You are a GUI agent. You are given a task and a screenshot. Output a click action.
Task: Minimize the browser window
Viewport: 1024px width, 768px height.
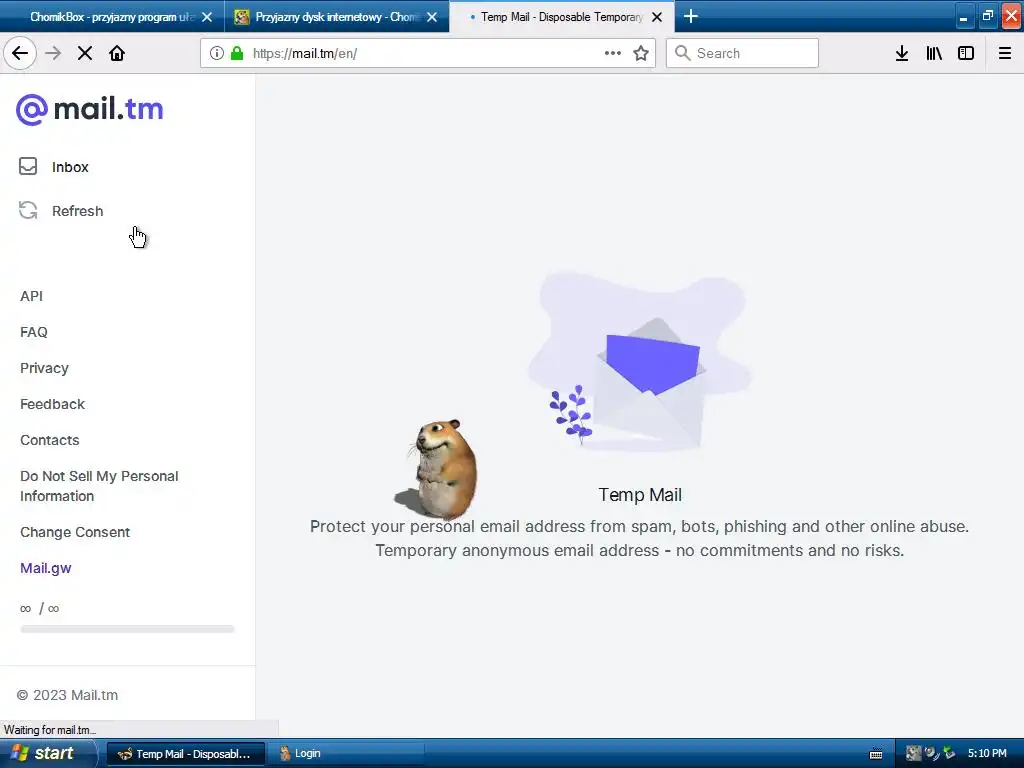coord(964,16)
